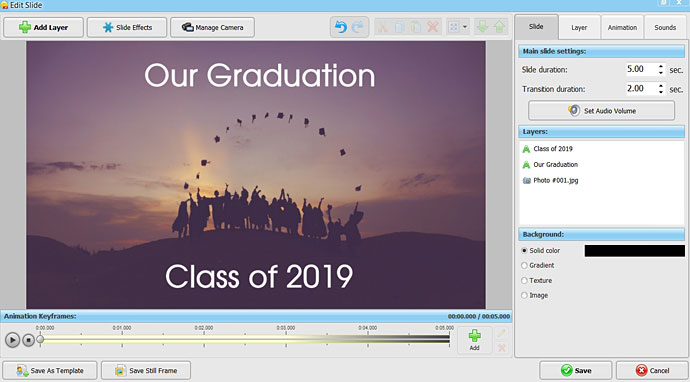
Task: Click the text icon beside Class of 2019
Action: point(526,149)
